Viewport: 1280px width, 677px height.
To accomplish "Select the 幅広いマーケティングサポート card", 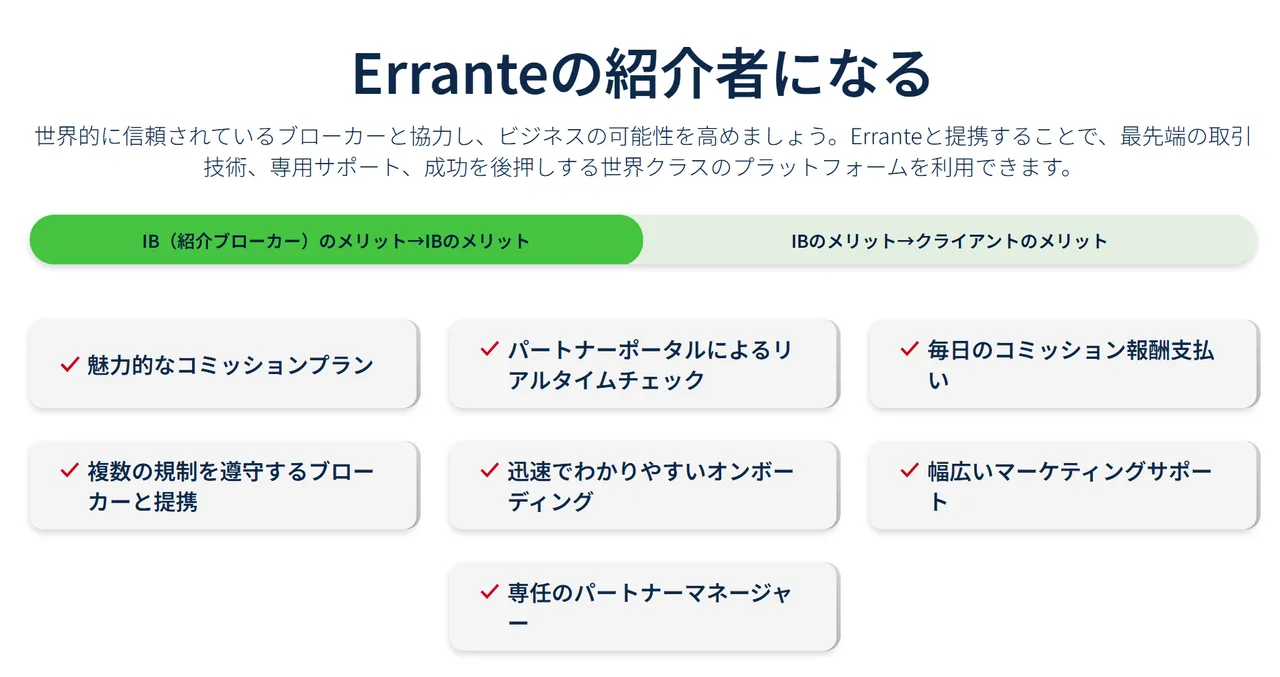I will click(1064, 485).
